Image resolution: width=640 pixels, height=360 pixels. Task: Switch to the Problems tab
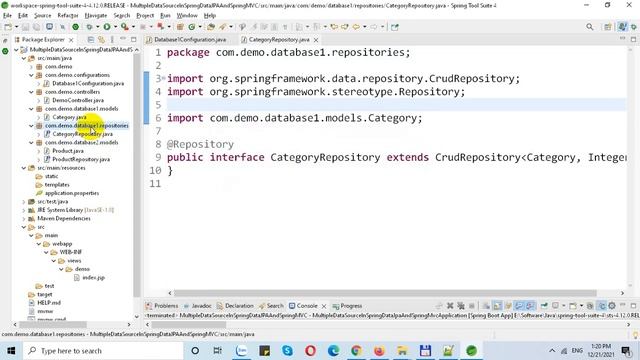click(x=162, y=306)
